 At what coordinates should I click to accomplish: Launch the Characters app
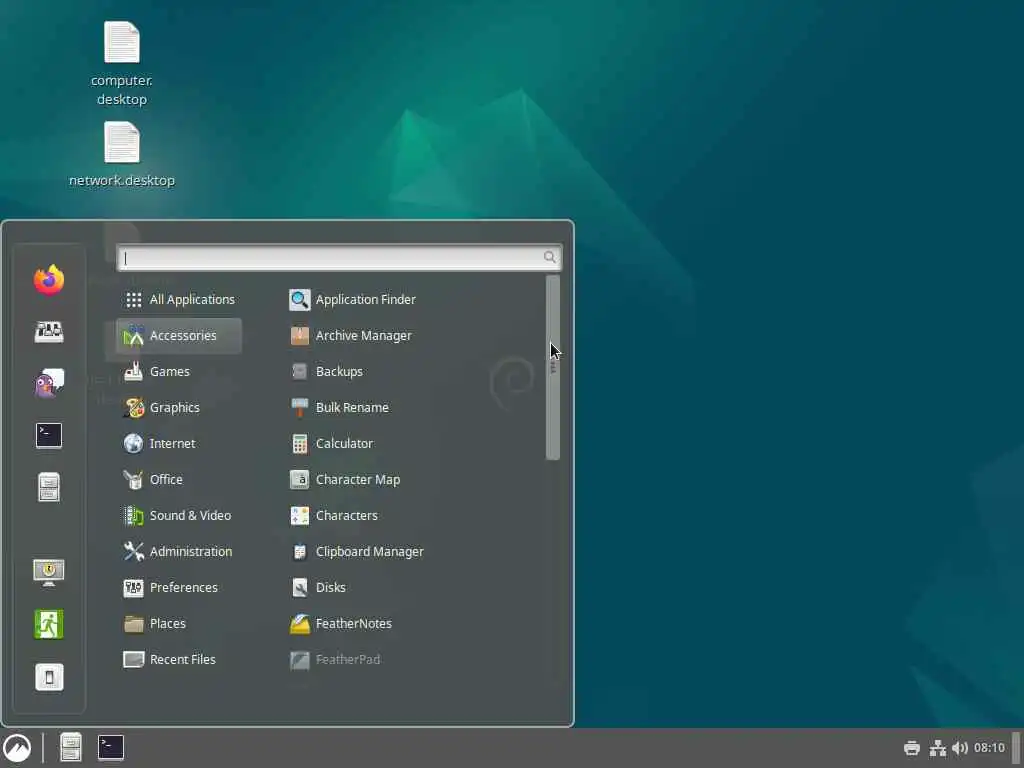click(334, 515)
